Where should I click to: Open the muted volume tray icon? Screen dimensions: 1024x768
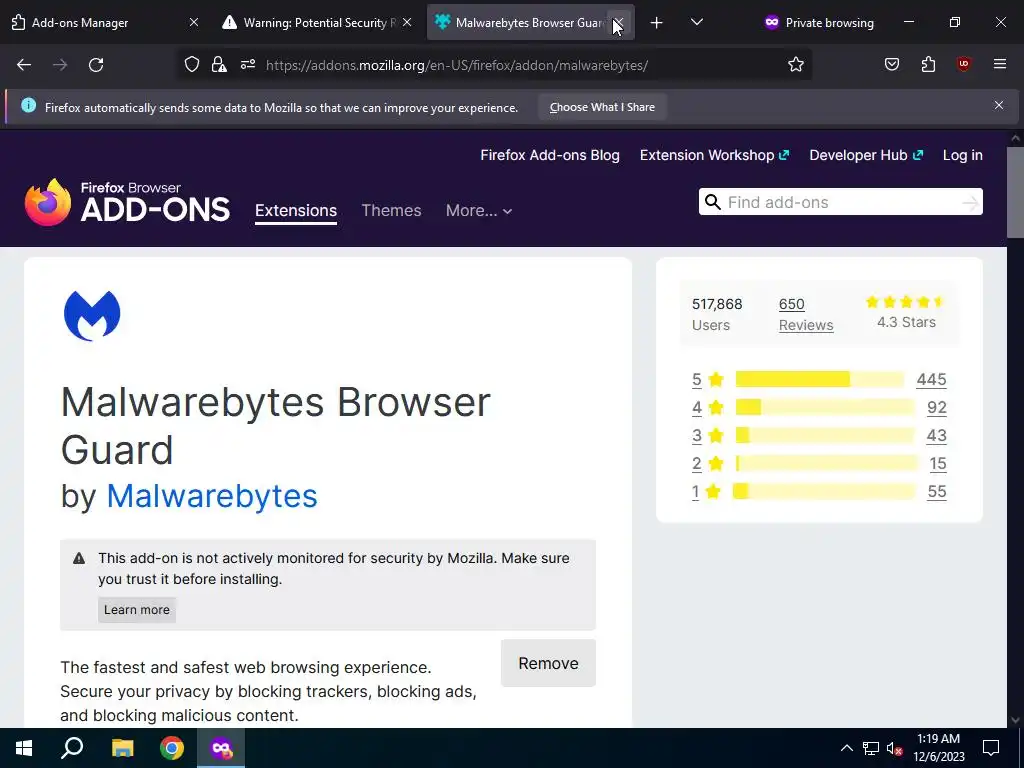tap(894, 748)
